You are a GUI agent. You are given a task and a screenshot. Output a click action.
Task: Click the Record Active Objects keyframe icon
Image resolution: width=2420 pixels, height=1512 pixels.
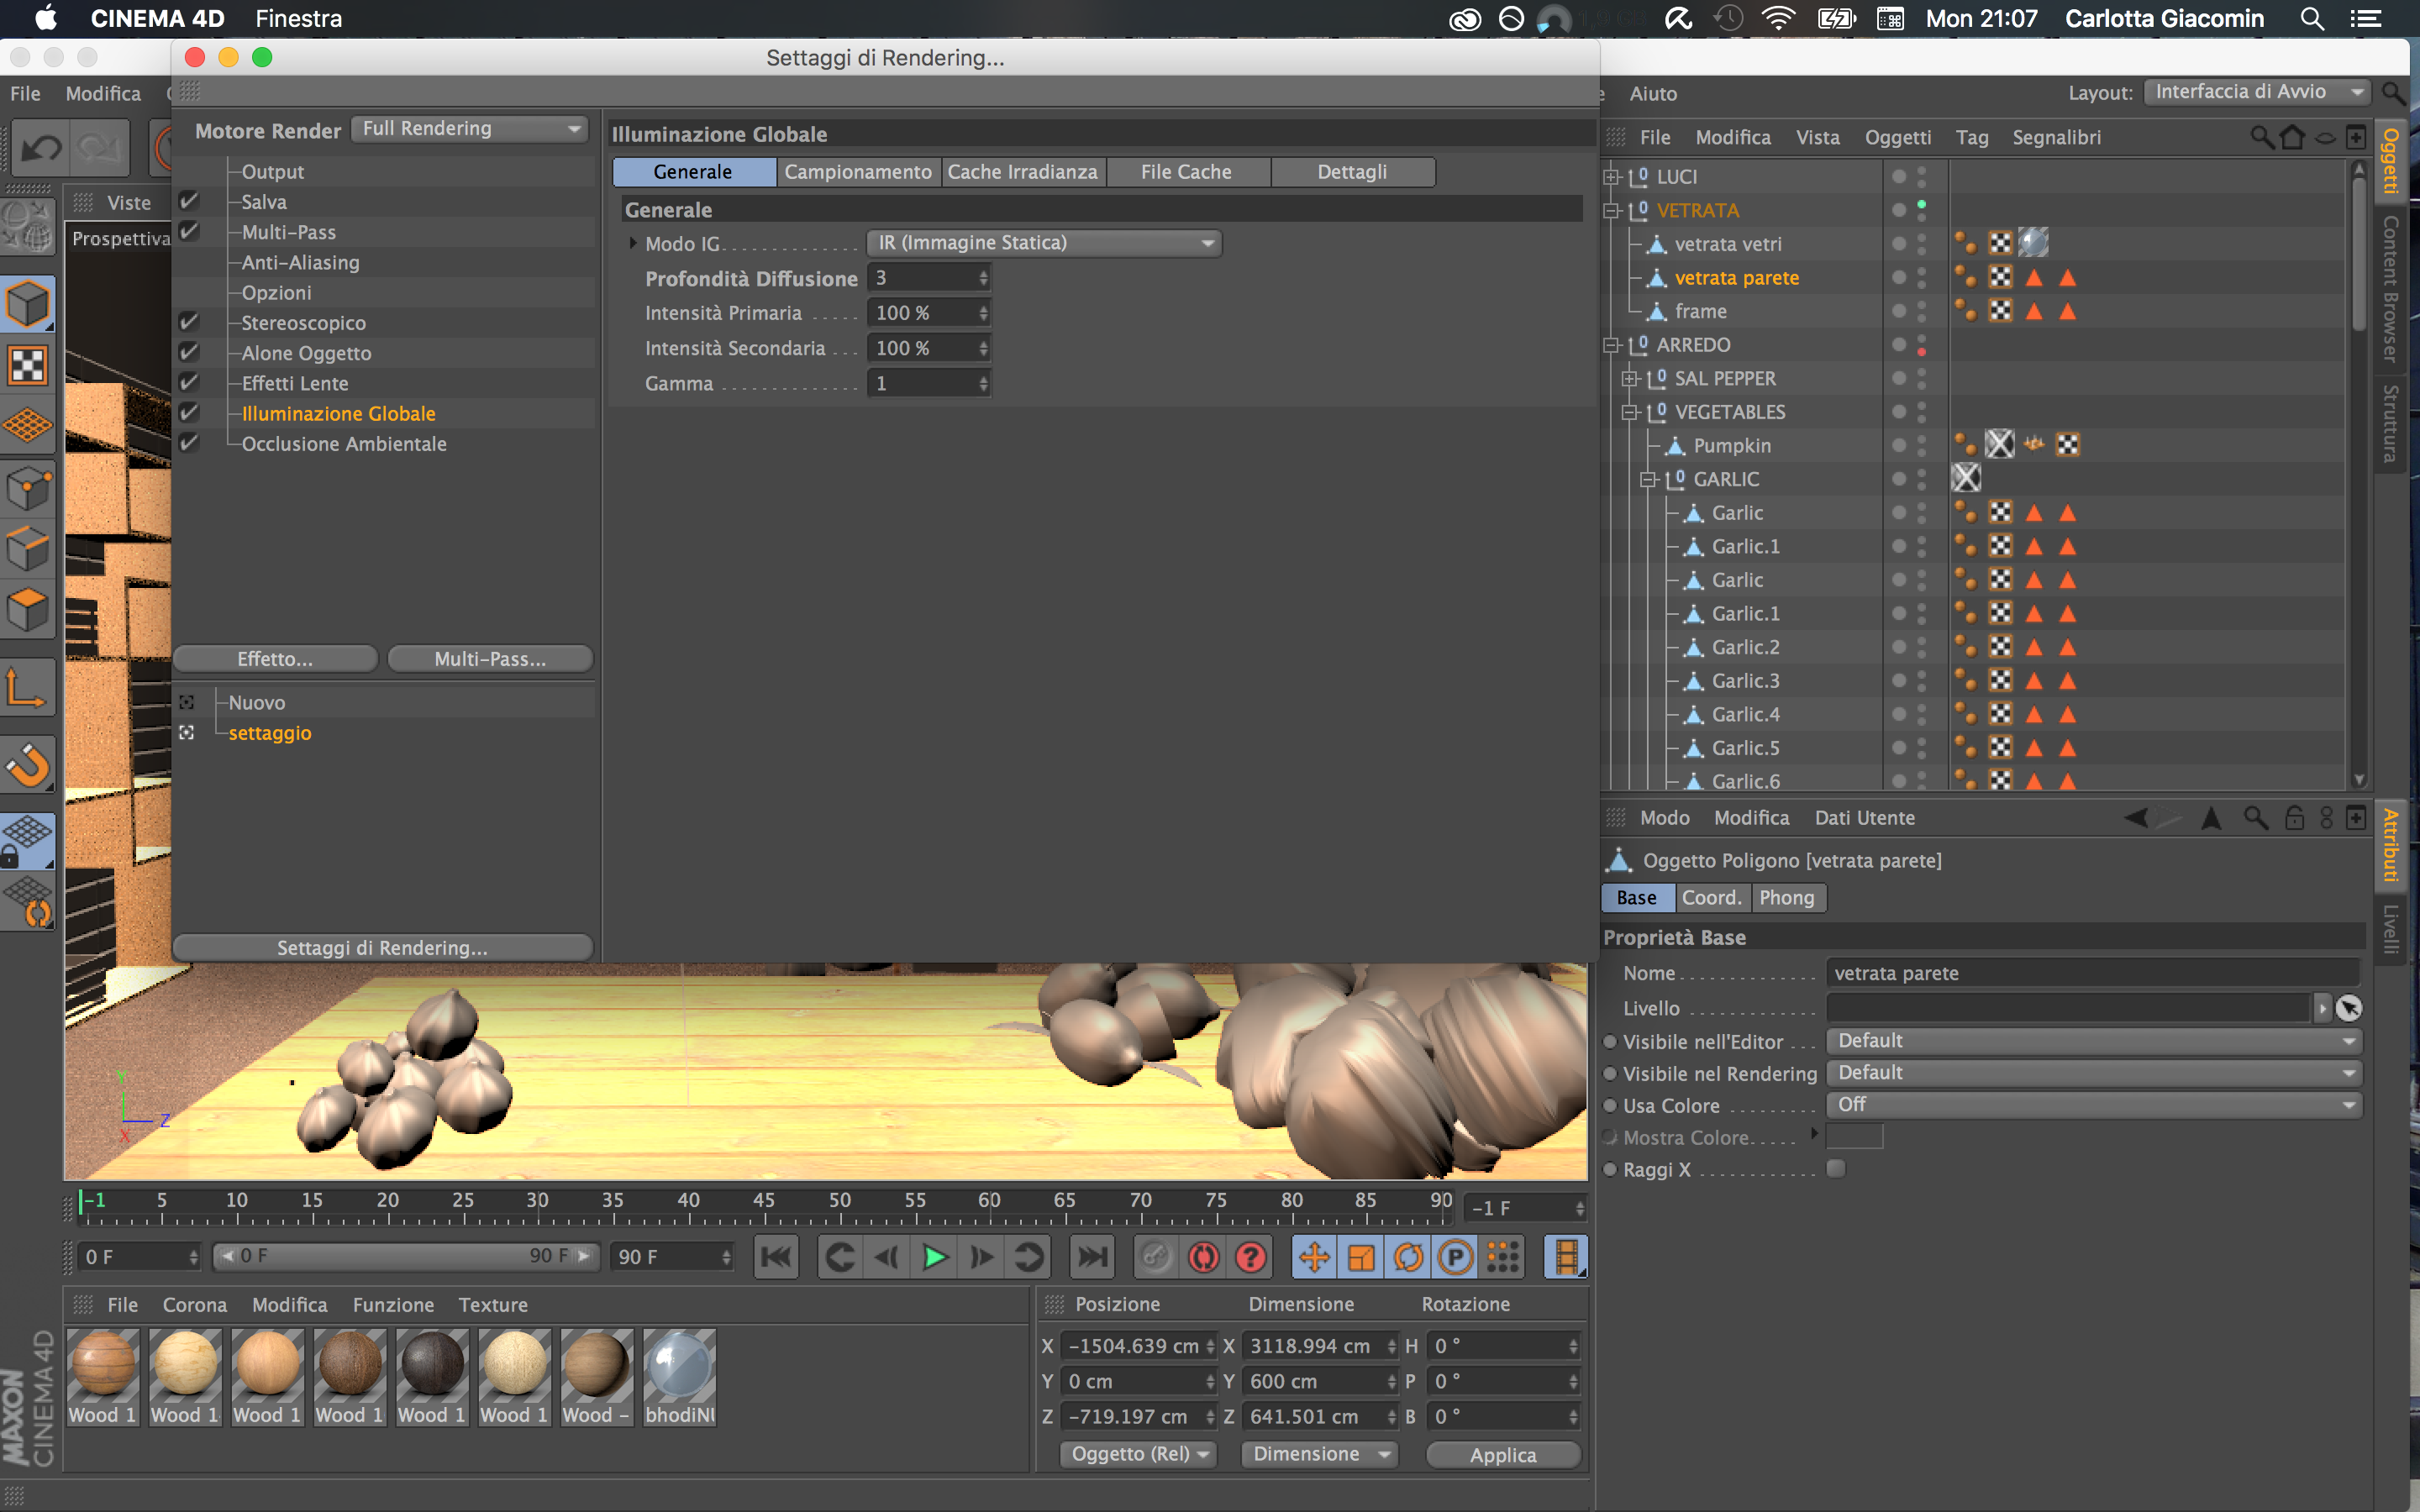pos(1156,1257)
